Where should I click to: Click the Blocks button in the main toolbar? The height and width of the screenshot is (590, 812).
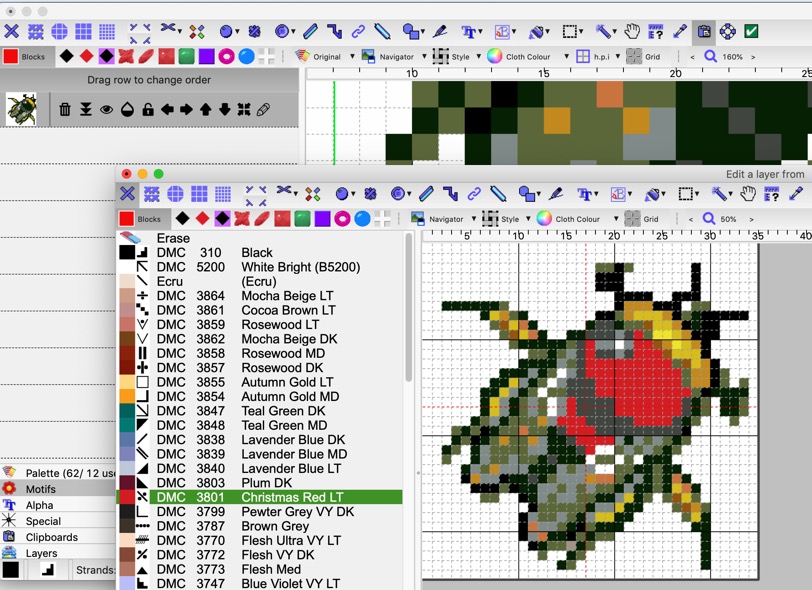point(25,57)
